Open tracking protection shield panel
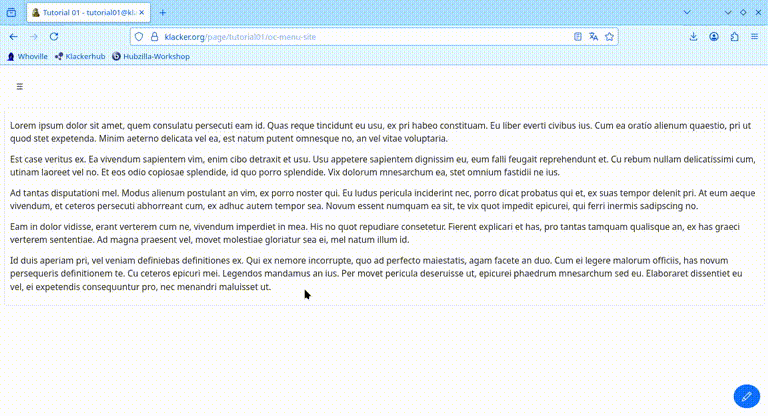The width and height of the screenshot is (768, 416). tap(139, 37)
